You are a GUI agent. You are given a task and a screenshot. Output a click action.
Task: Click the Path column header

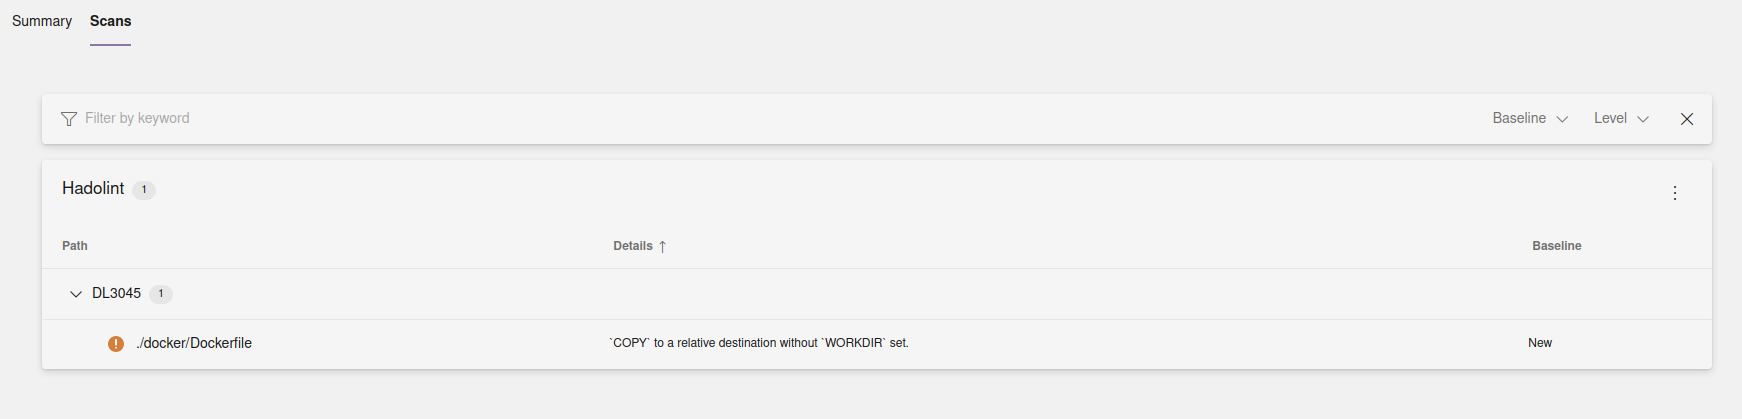75,246
